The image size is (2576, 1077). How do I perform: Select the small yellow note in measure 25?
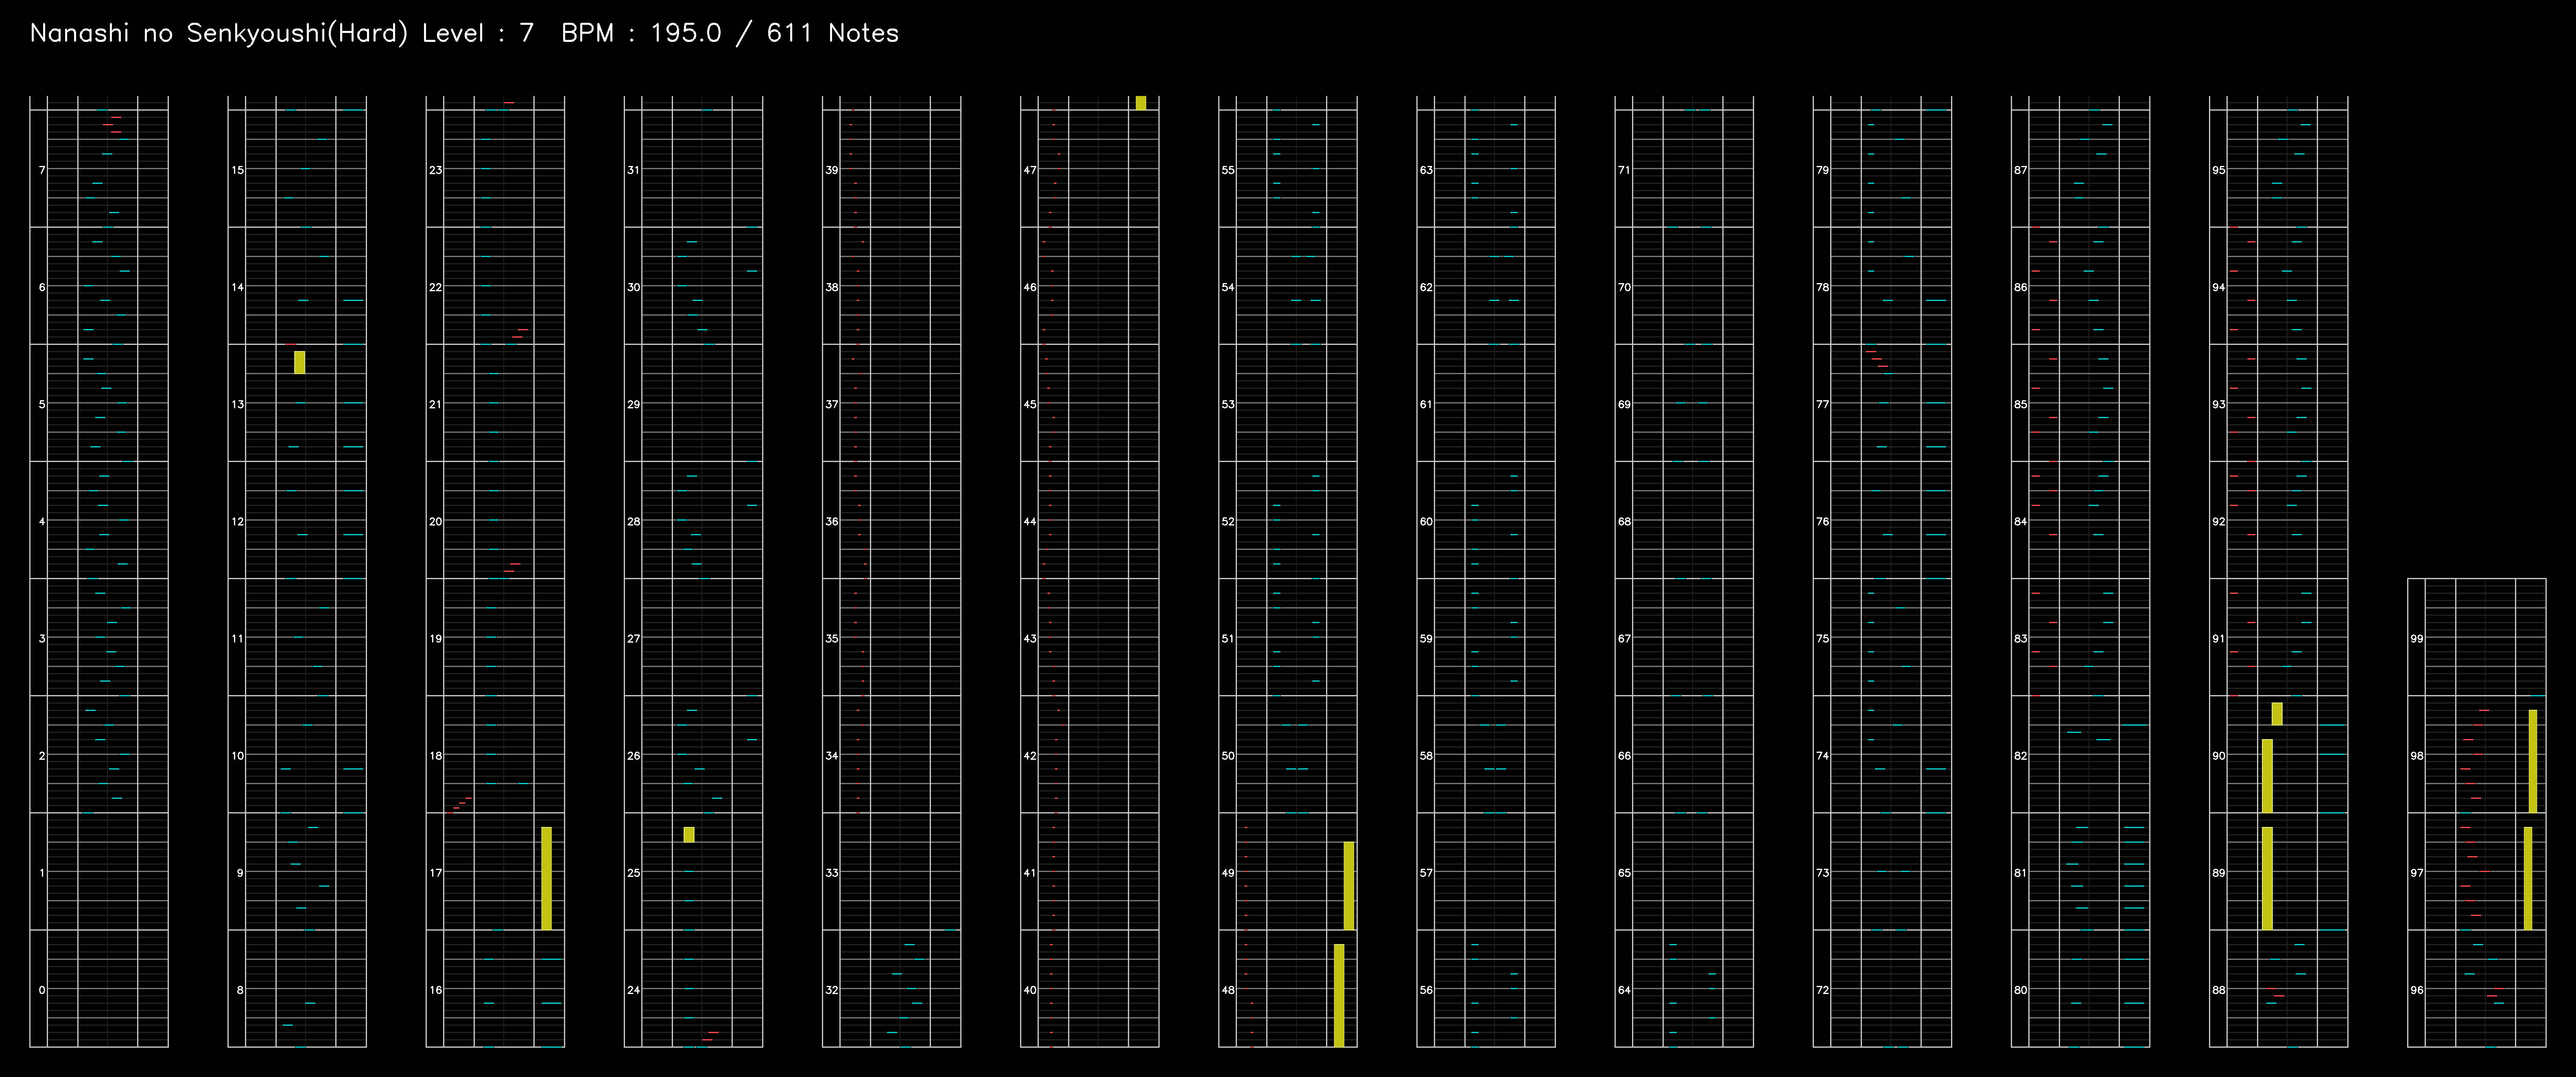pos(689,834)
